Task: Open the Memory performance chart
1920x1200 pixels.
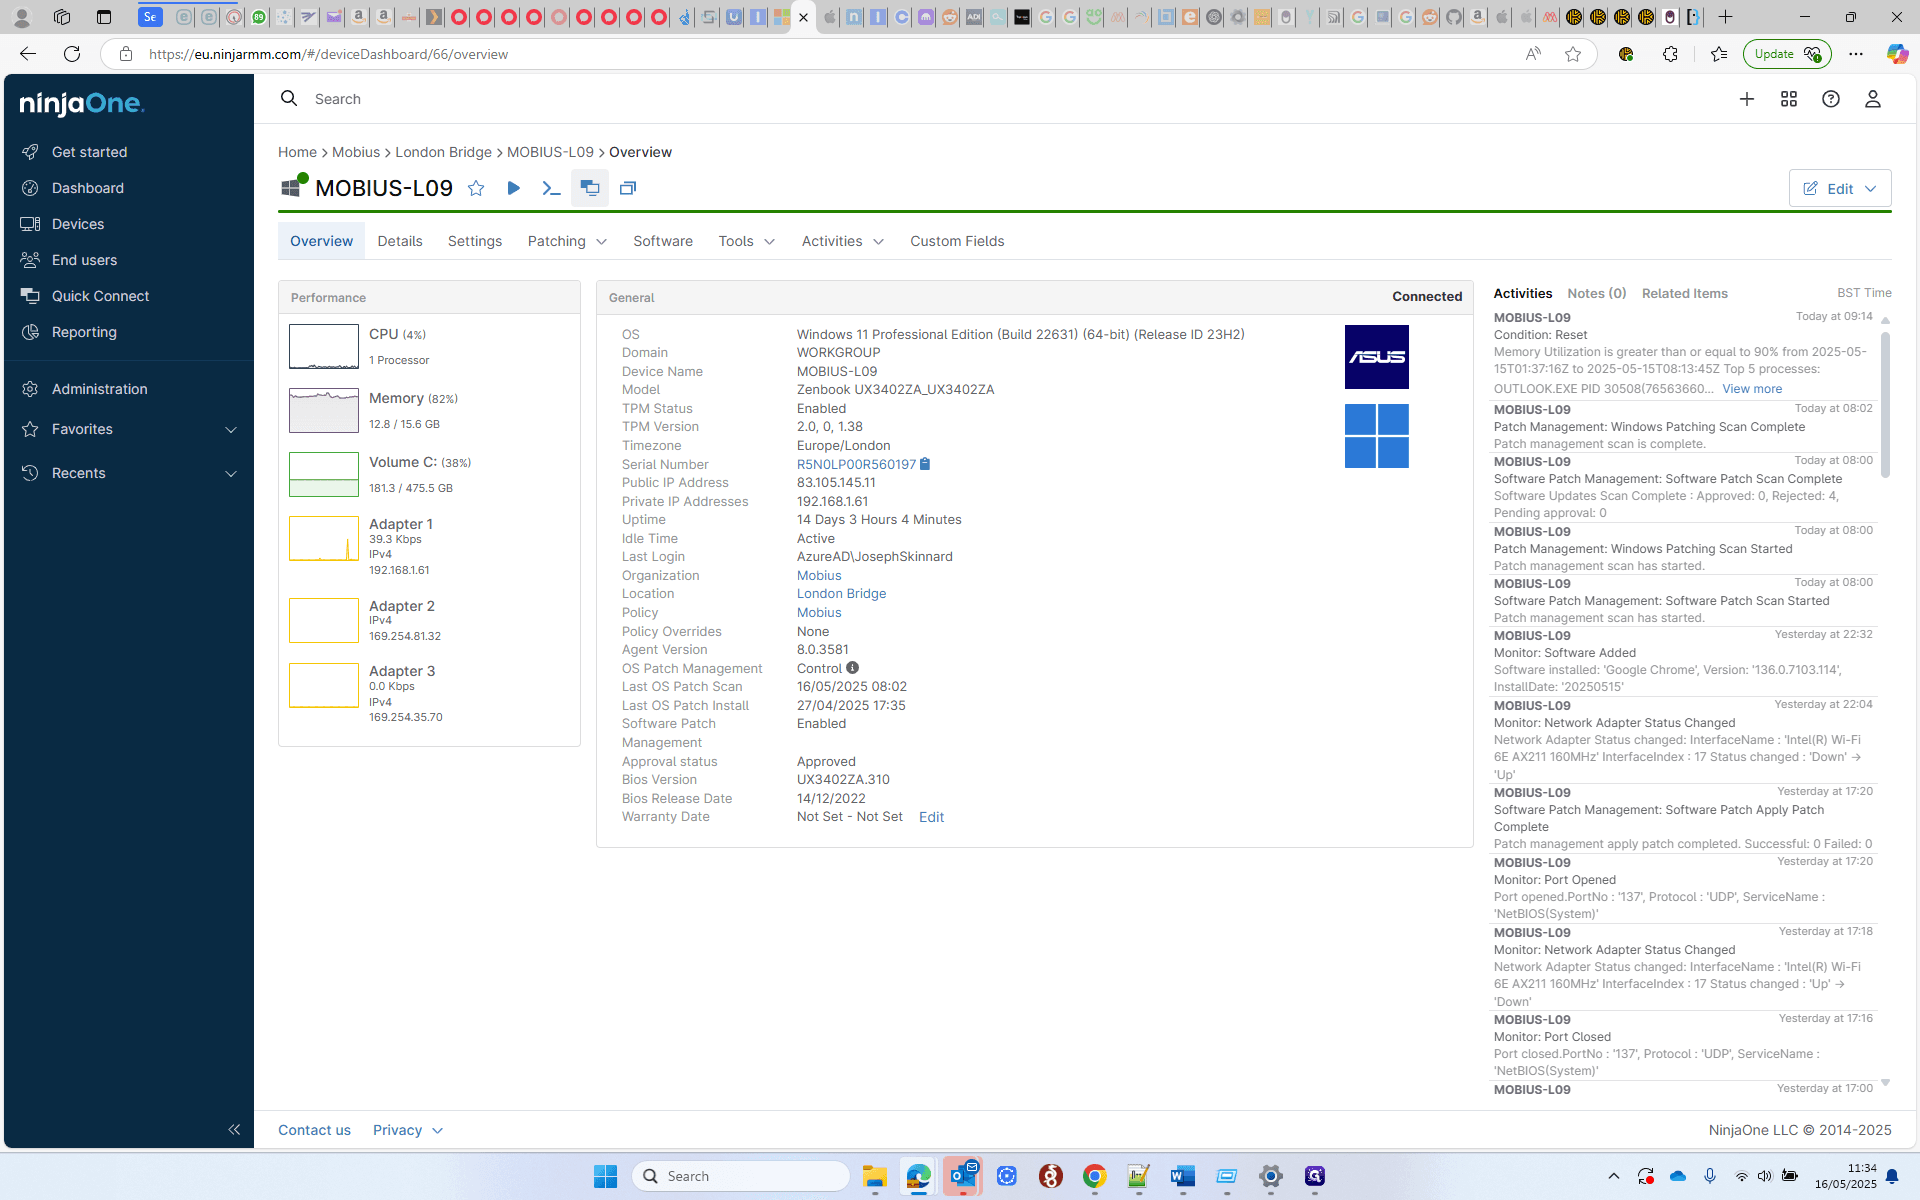Action: (x=324, y=410)
